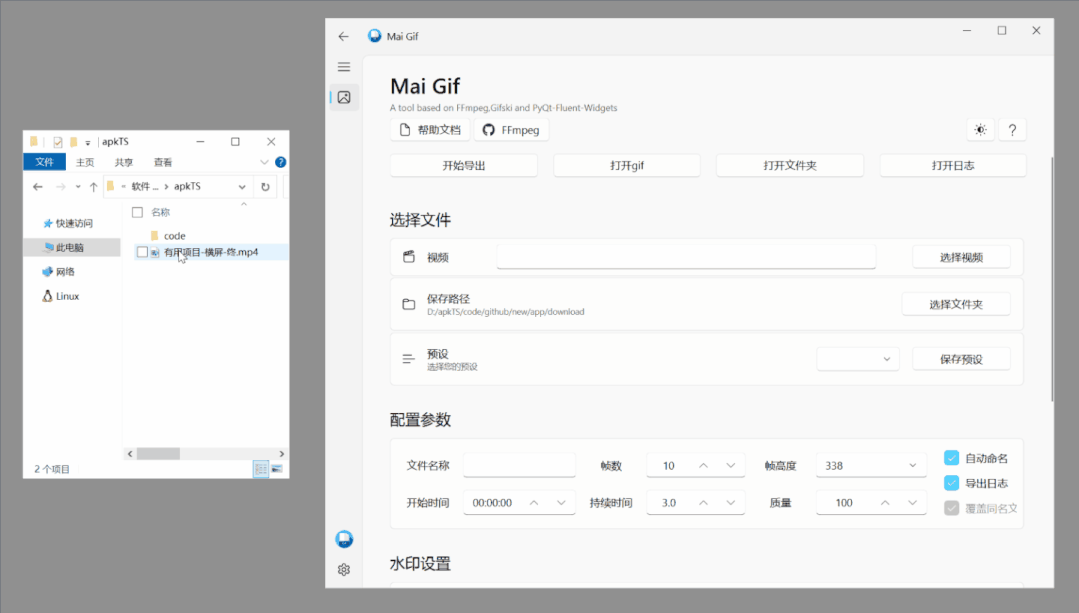
Task: Click the 打开日志 button
Action: click(x=953, y=166)
